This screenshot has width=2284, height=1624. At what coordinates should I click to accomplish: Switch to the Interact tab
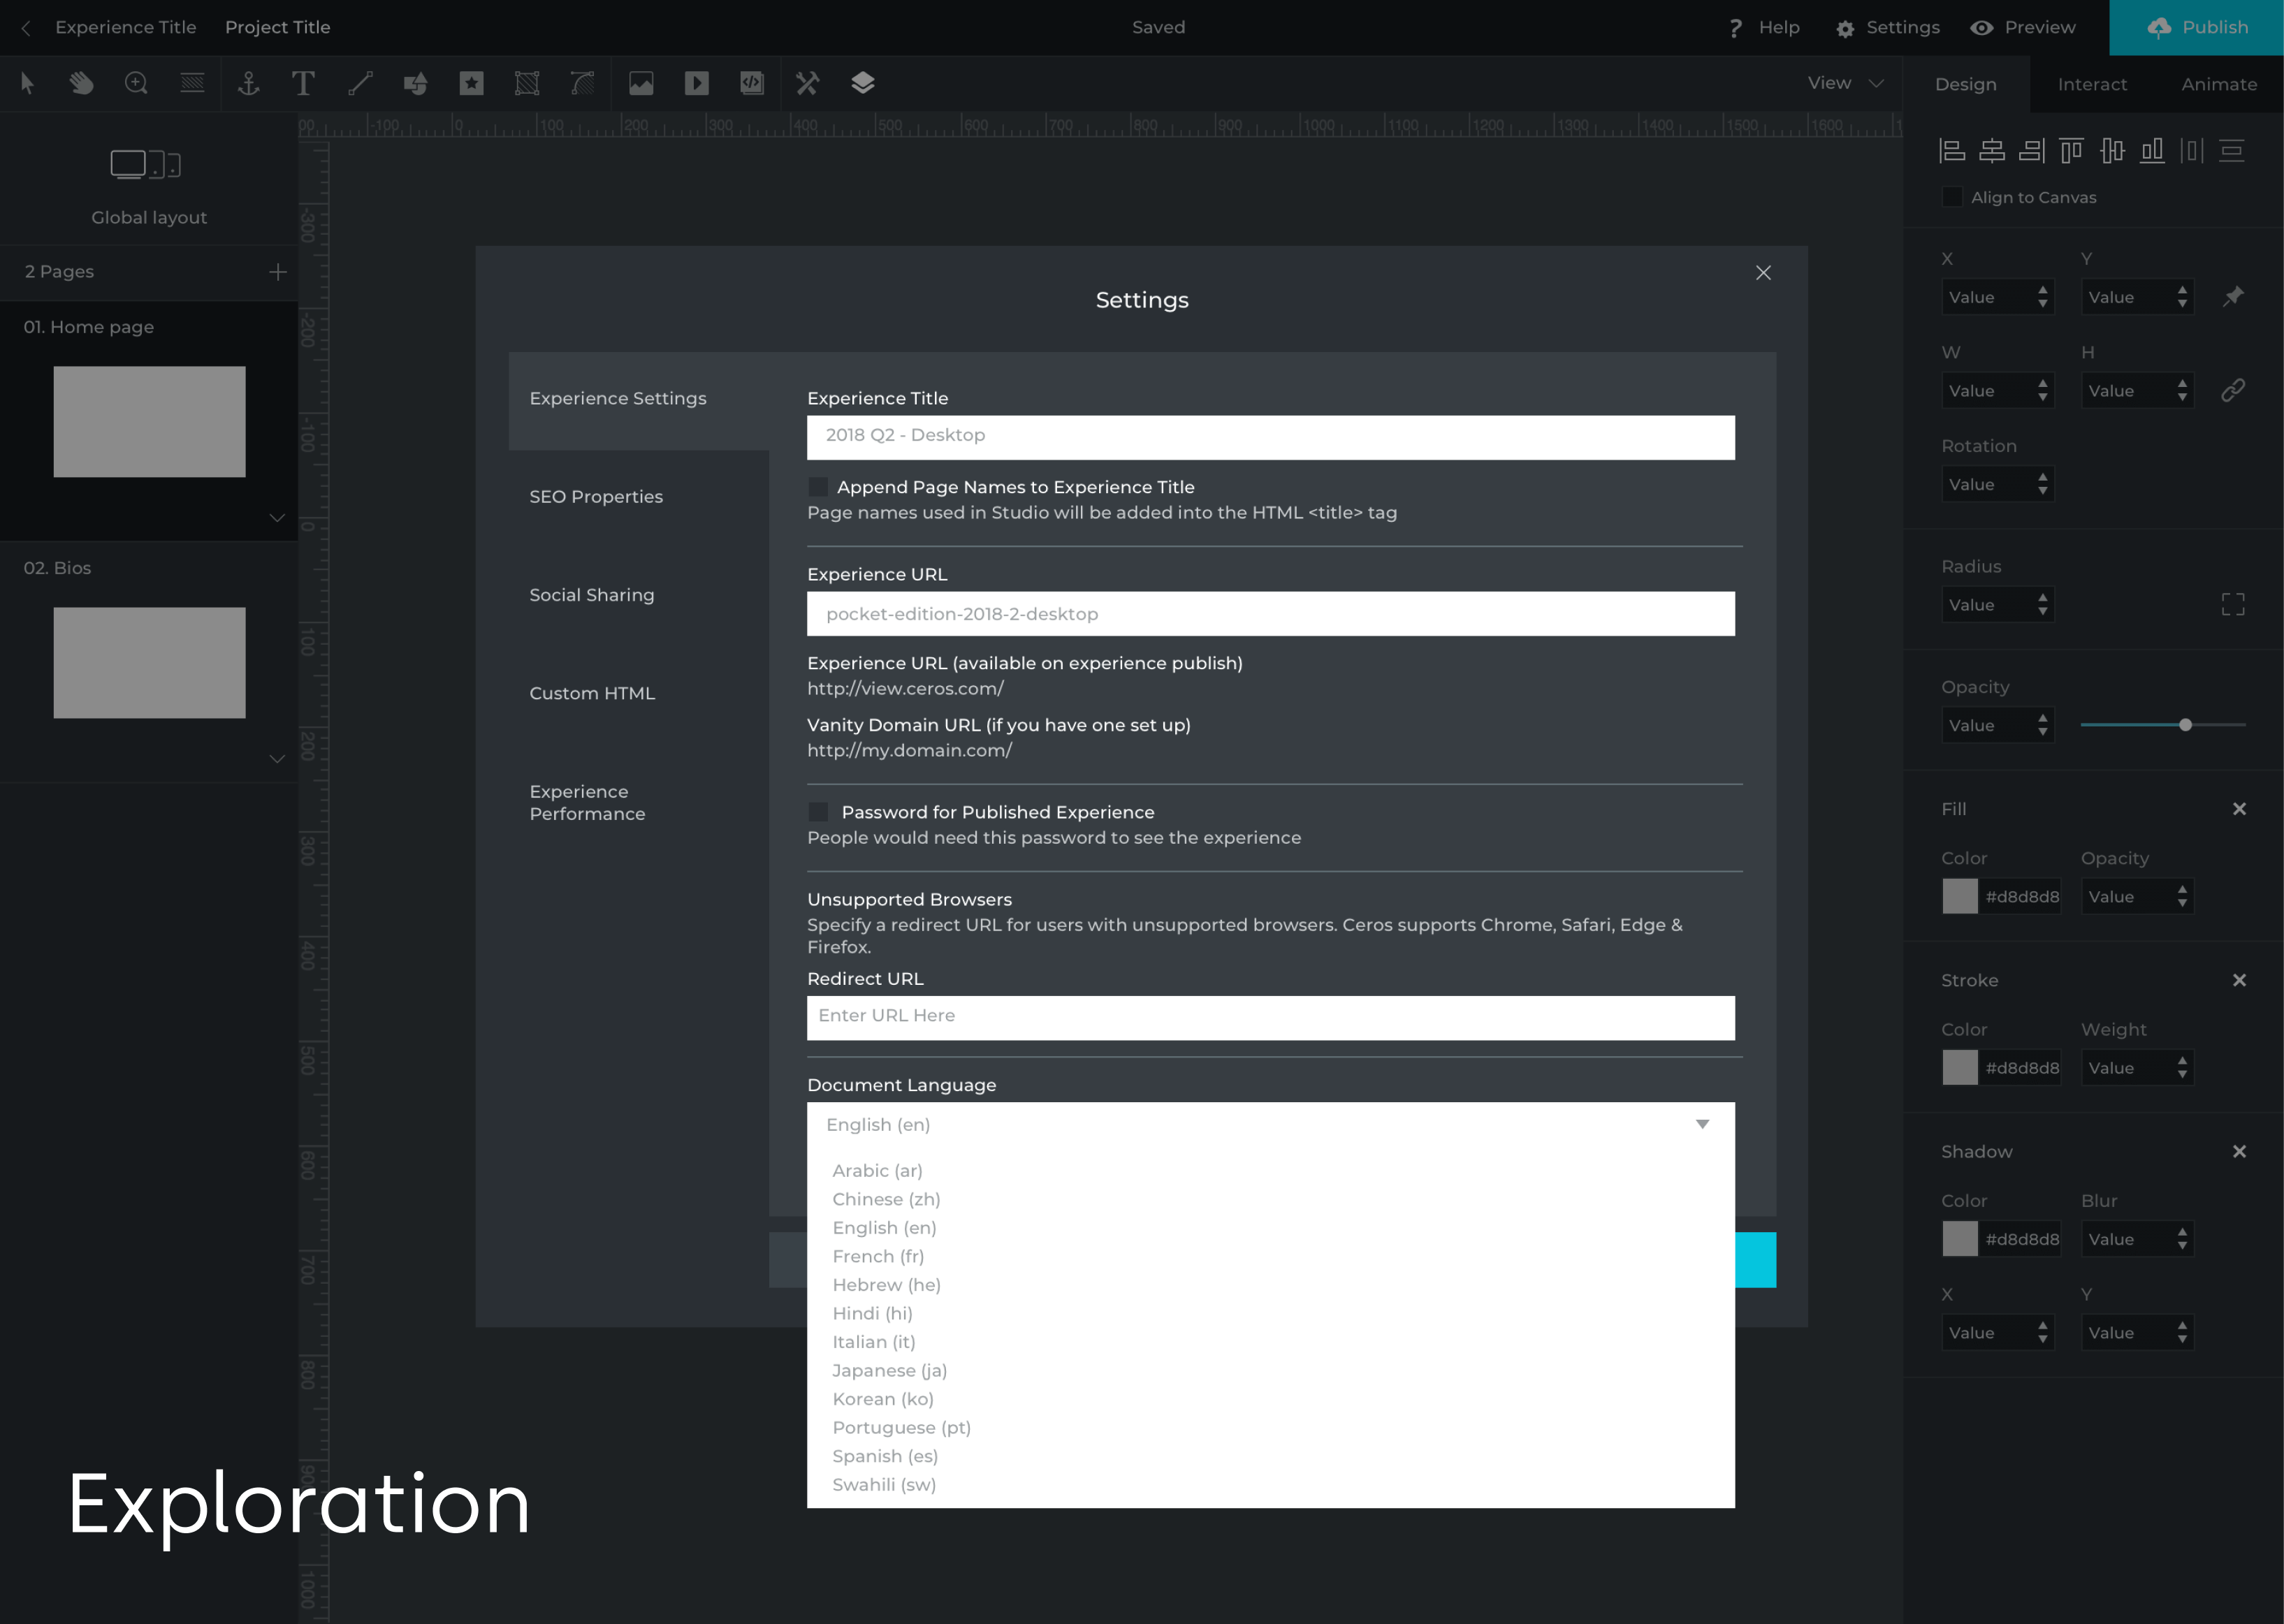click(2092, 85)
